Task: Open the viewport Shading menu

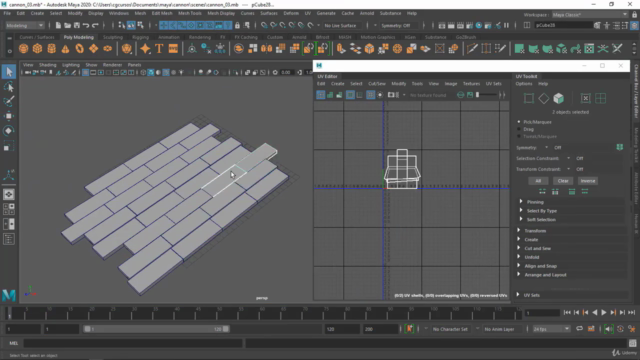Action: tap(47, 65)
